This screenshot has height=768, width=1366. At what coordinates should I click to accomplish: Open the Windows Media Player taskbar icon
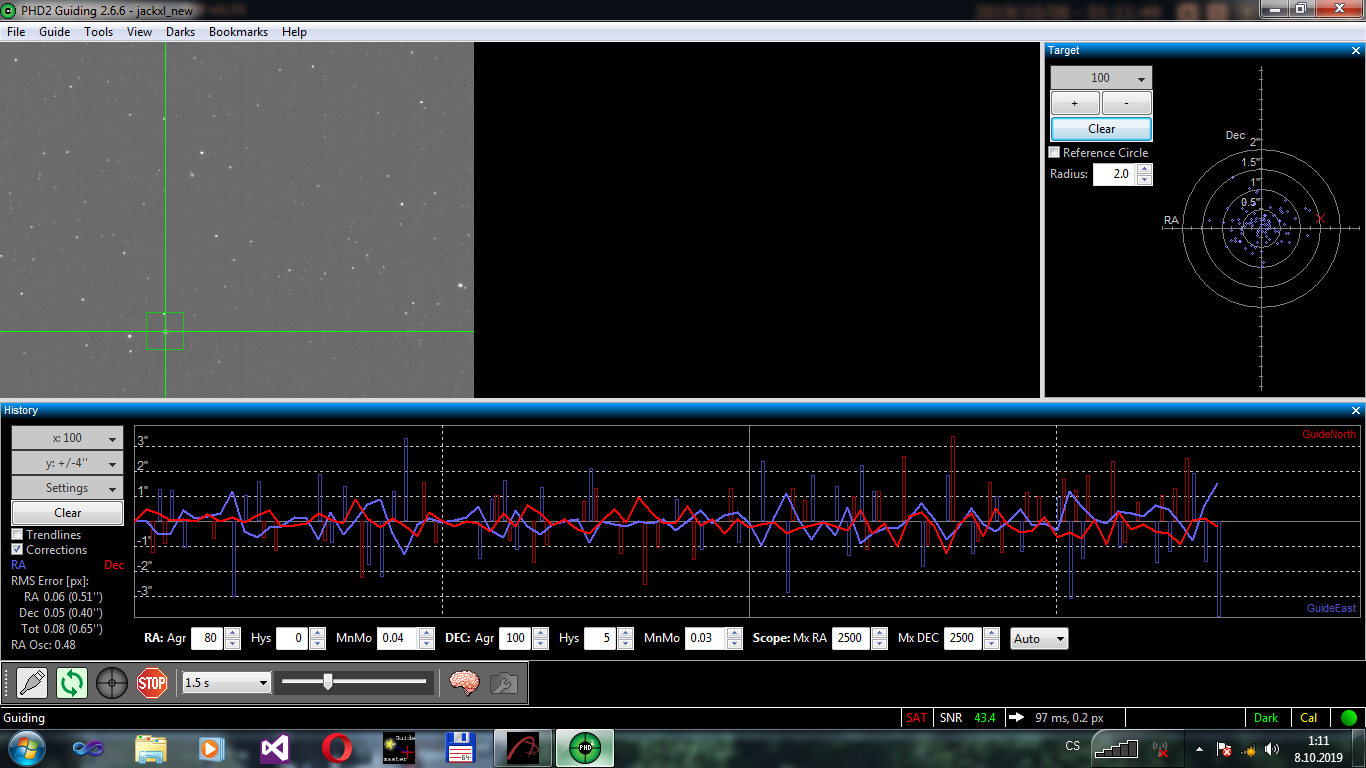click(212, 748)
